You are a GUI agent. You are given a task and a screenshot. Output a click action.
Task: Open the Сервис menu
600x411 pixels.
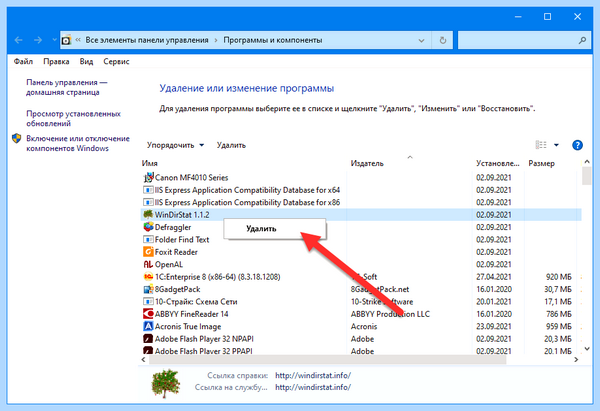tap(116, 62)
